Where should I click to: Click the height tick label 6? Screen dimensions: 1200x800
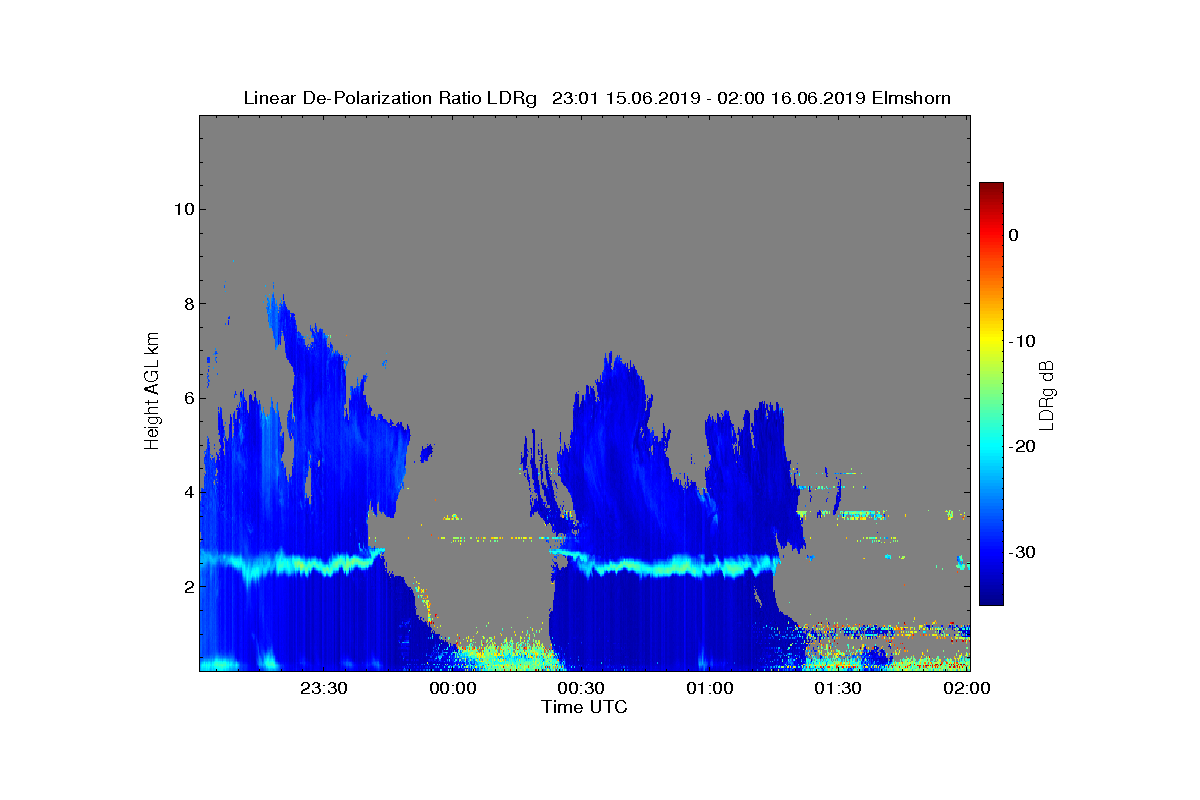coord(188,398)
